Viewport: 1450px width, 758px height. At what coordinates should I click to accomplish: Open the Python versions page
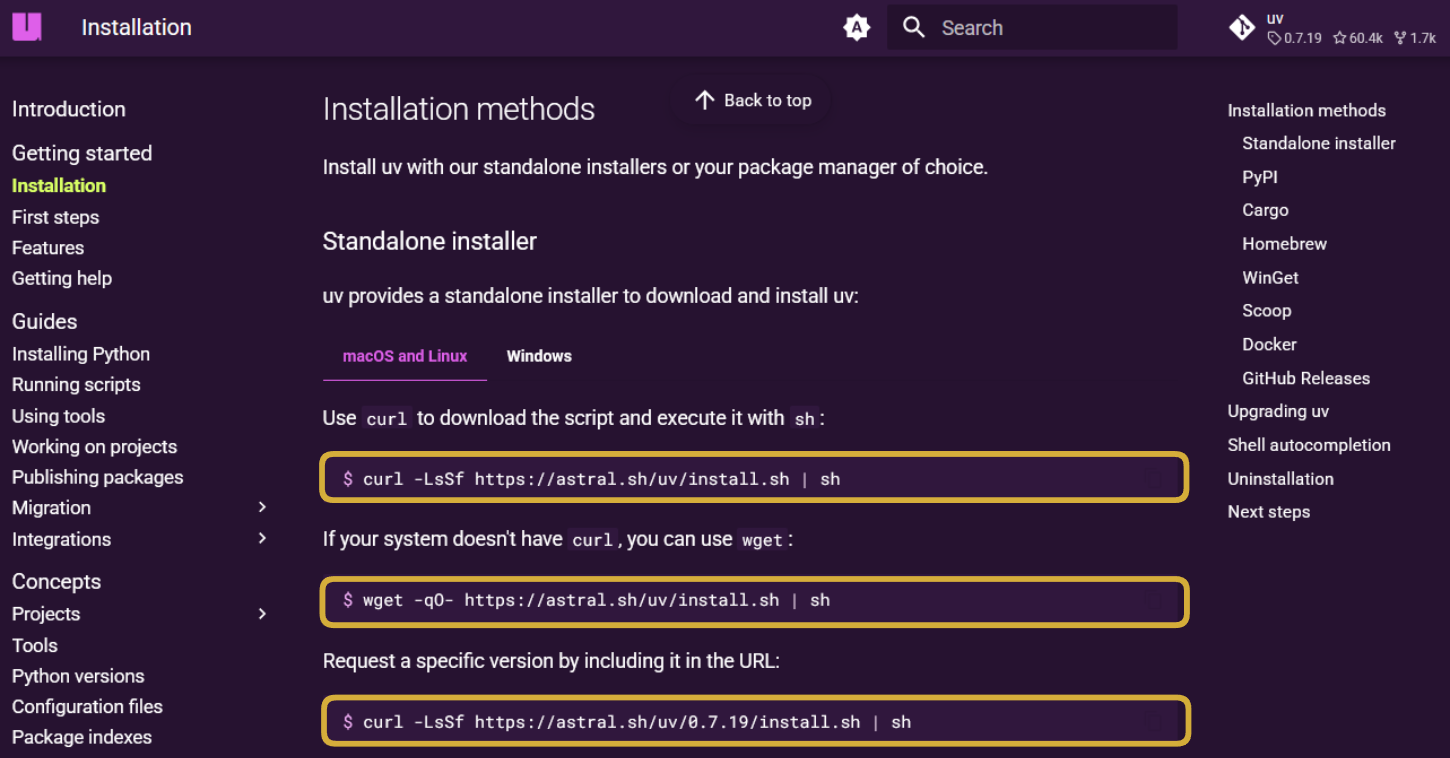78,676
